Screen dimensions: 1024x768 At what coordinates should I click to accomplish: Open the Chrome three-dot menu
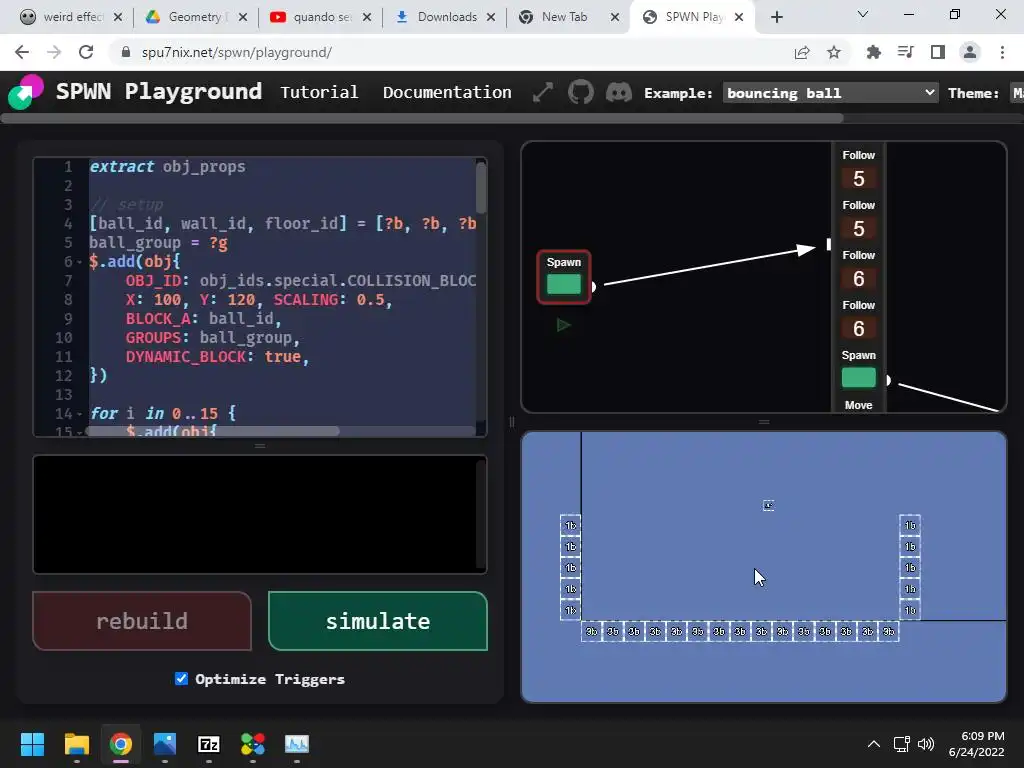(x=1002, y=52)
